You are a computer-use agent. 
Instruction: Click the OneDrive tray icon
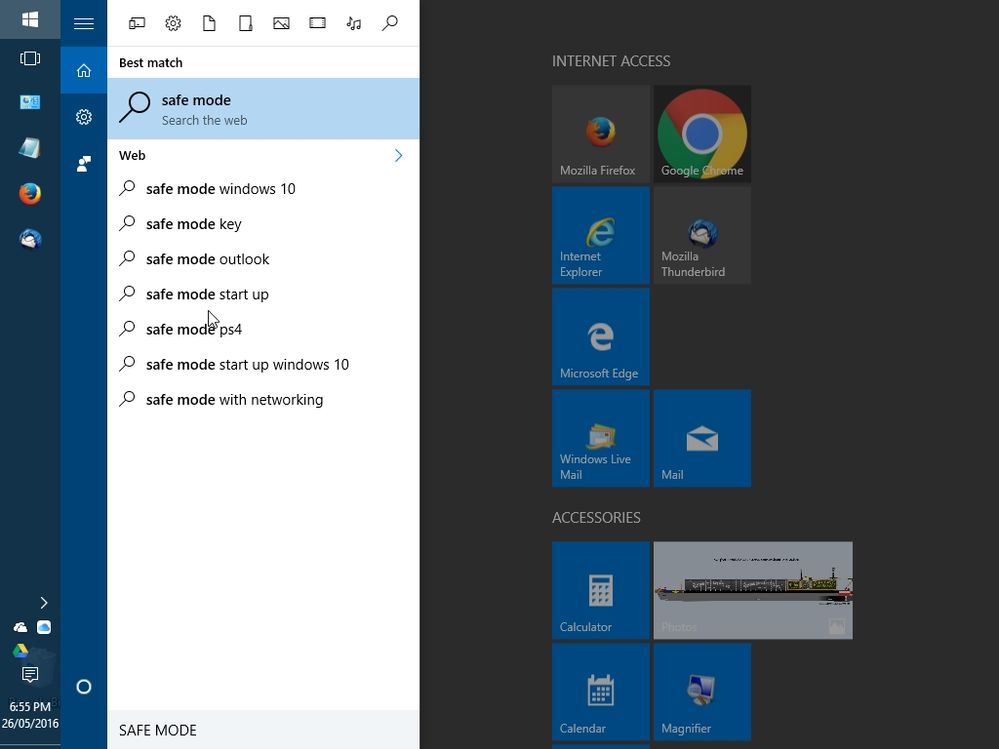(20, 627)
